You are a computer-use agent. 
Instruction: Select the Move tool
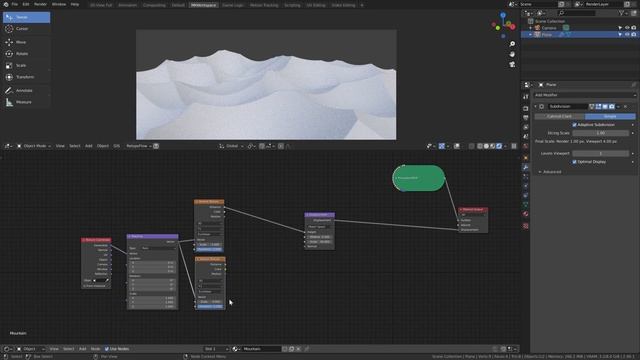(27, 42)
